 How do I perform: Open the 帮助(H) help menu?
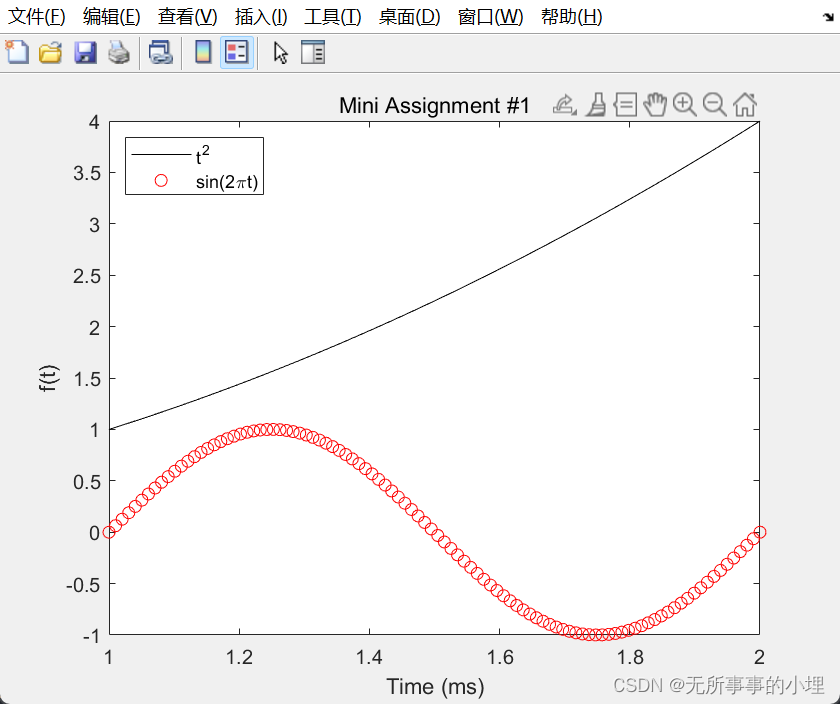pos(570,16)
